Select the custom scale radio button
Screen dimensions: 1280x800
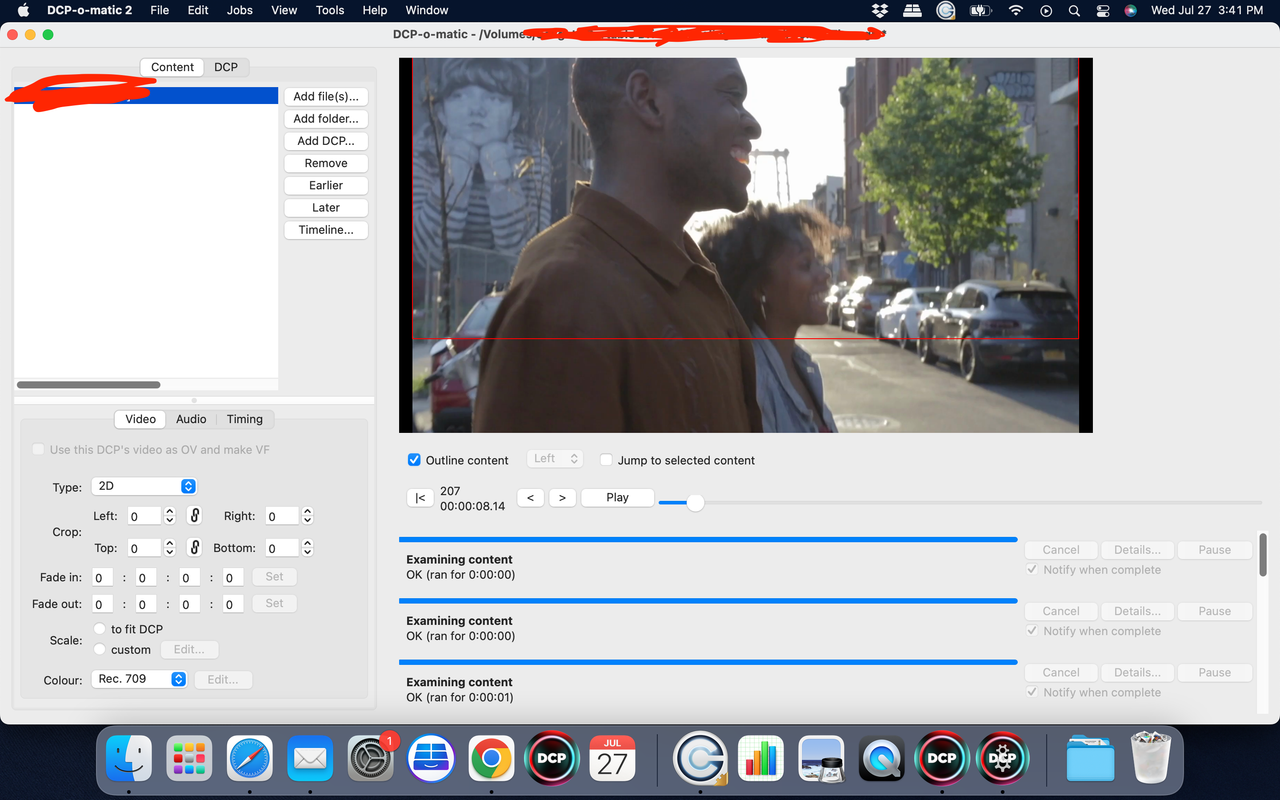click(x=100, y=649)
